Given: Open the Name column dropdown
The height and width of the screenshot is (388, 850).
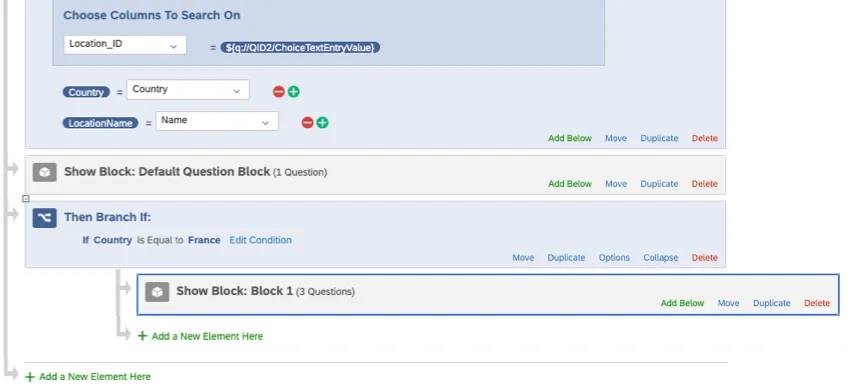Looking at the screenshot, I should (x=217, y=121).
